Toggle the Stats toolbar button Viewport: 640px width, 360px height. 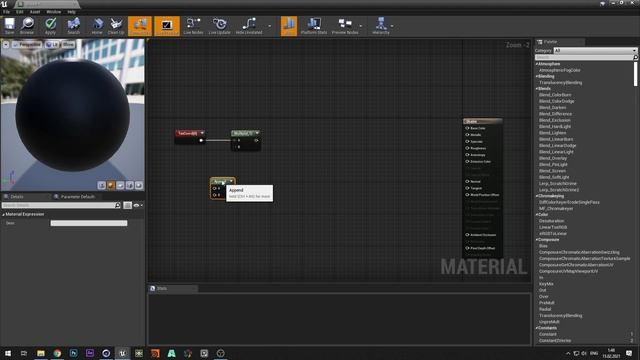[289, 26]
